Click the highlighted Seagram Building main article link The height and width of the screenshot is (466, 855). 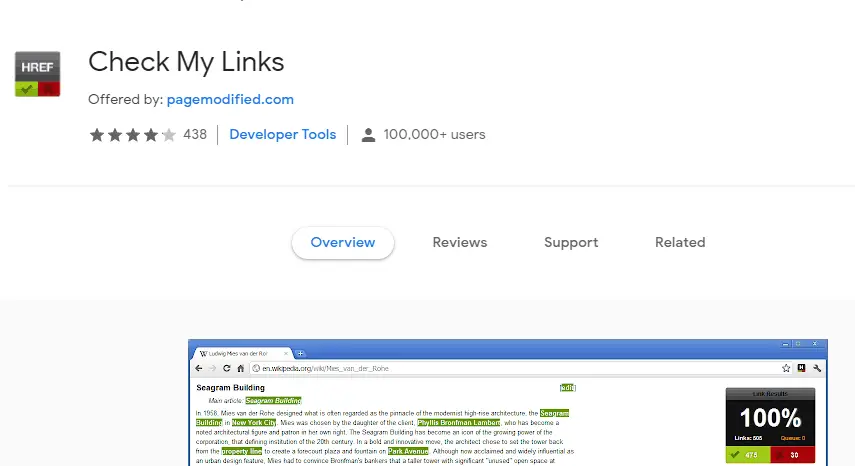[273, 401]
